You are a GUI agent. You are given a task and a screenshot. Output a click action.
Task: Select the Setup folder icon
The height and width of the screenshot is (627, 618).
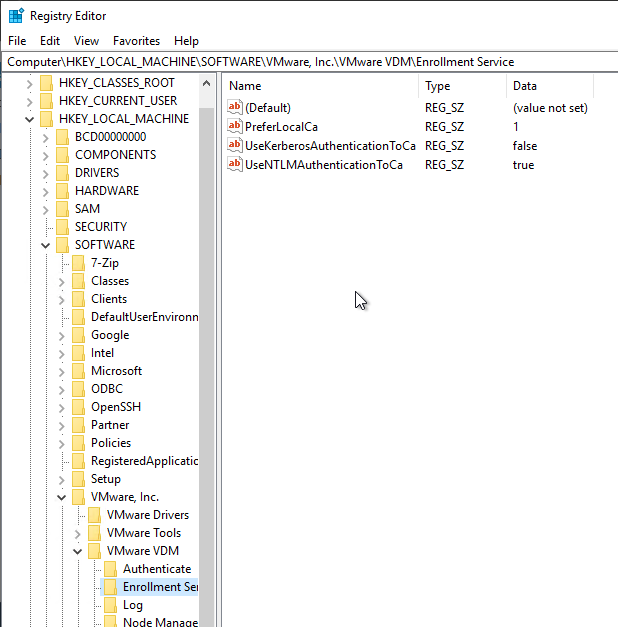pos(78,479)
